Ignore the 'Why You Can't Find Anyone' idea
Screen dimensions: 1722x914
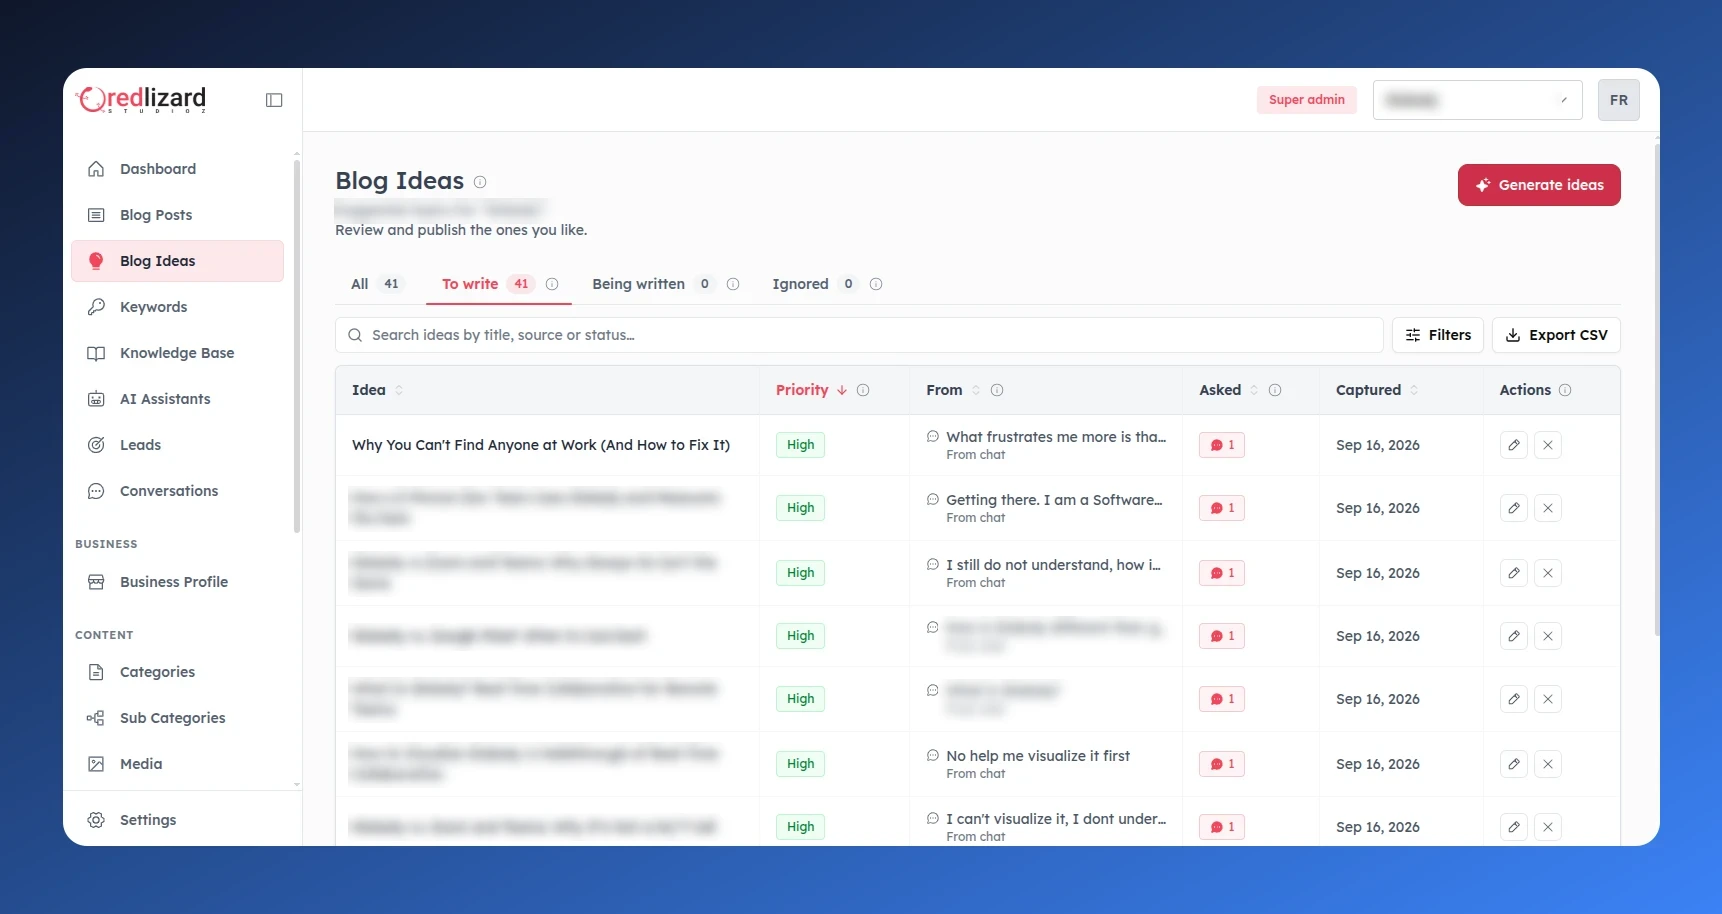pyautogui.click(x=1548, y=445)
